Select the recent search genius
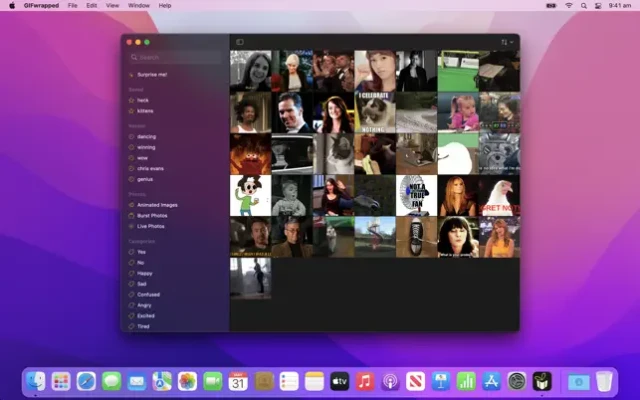 (145, 179)
